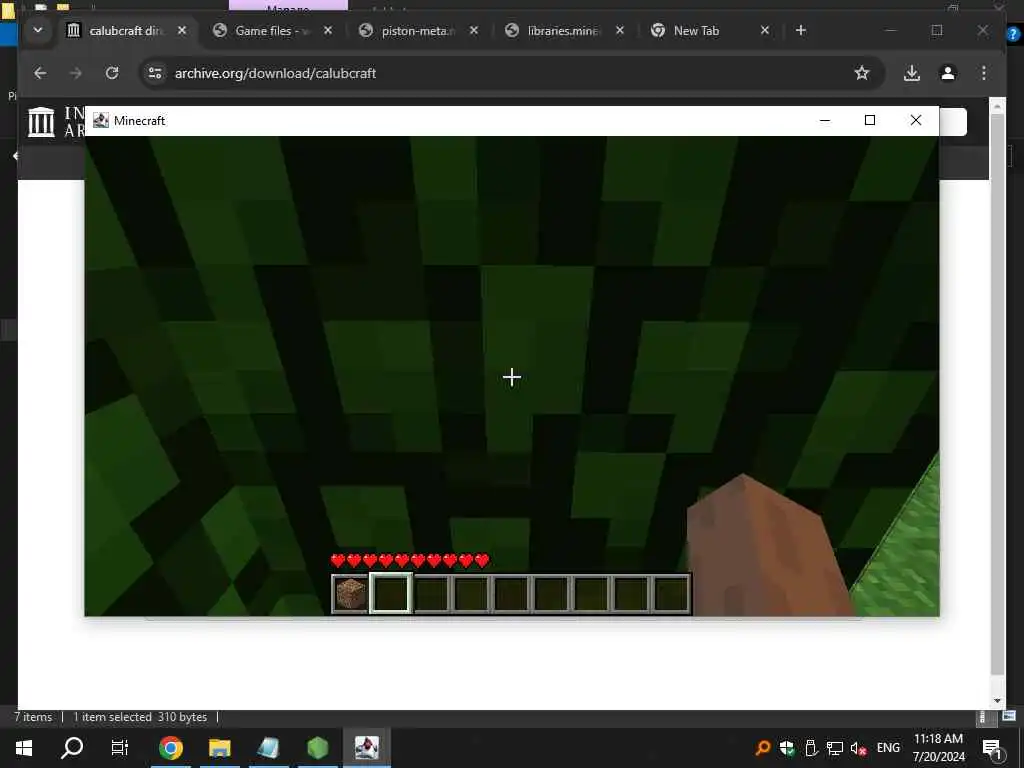Open the Minecraft taskbar icon
The image size is (1024, 768).
(366, 748)
